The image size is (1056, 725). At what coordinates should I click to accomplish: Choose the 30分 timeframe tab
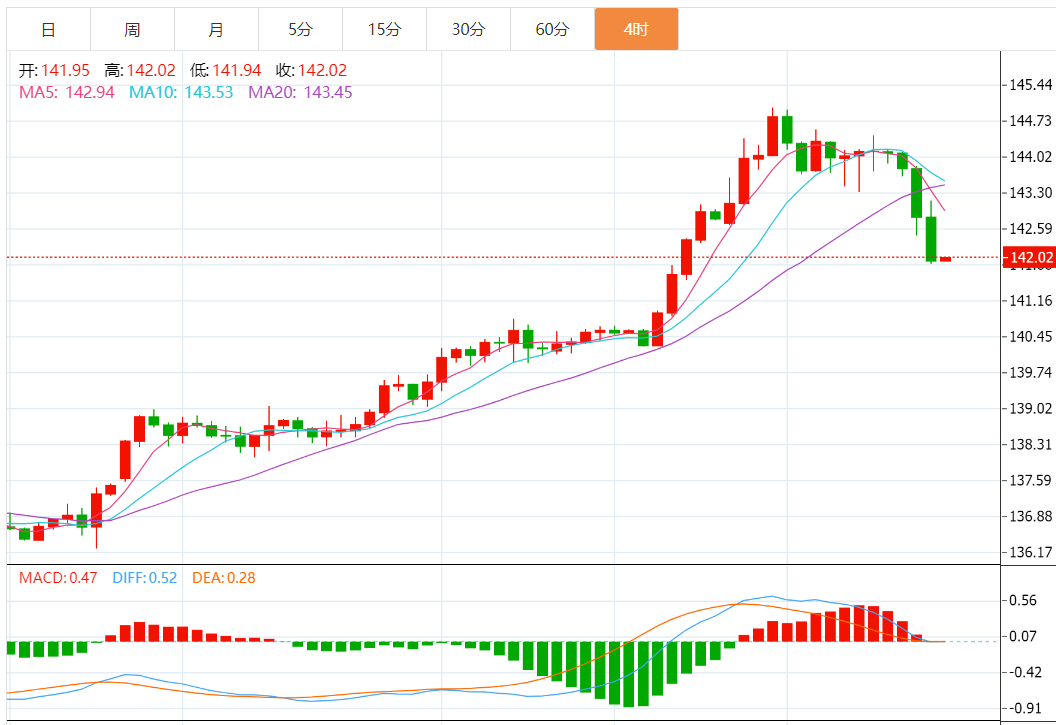tap(468, 30)
